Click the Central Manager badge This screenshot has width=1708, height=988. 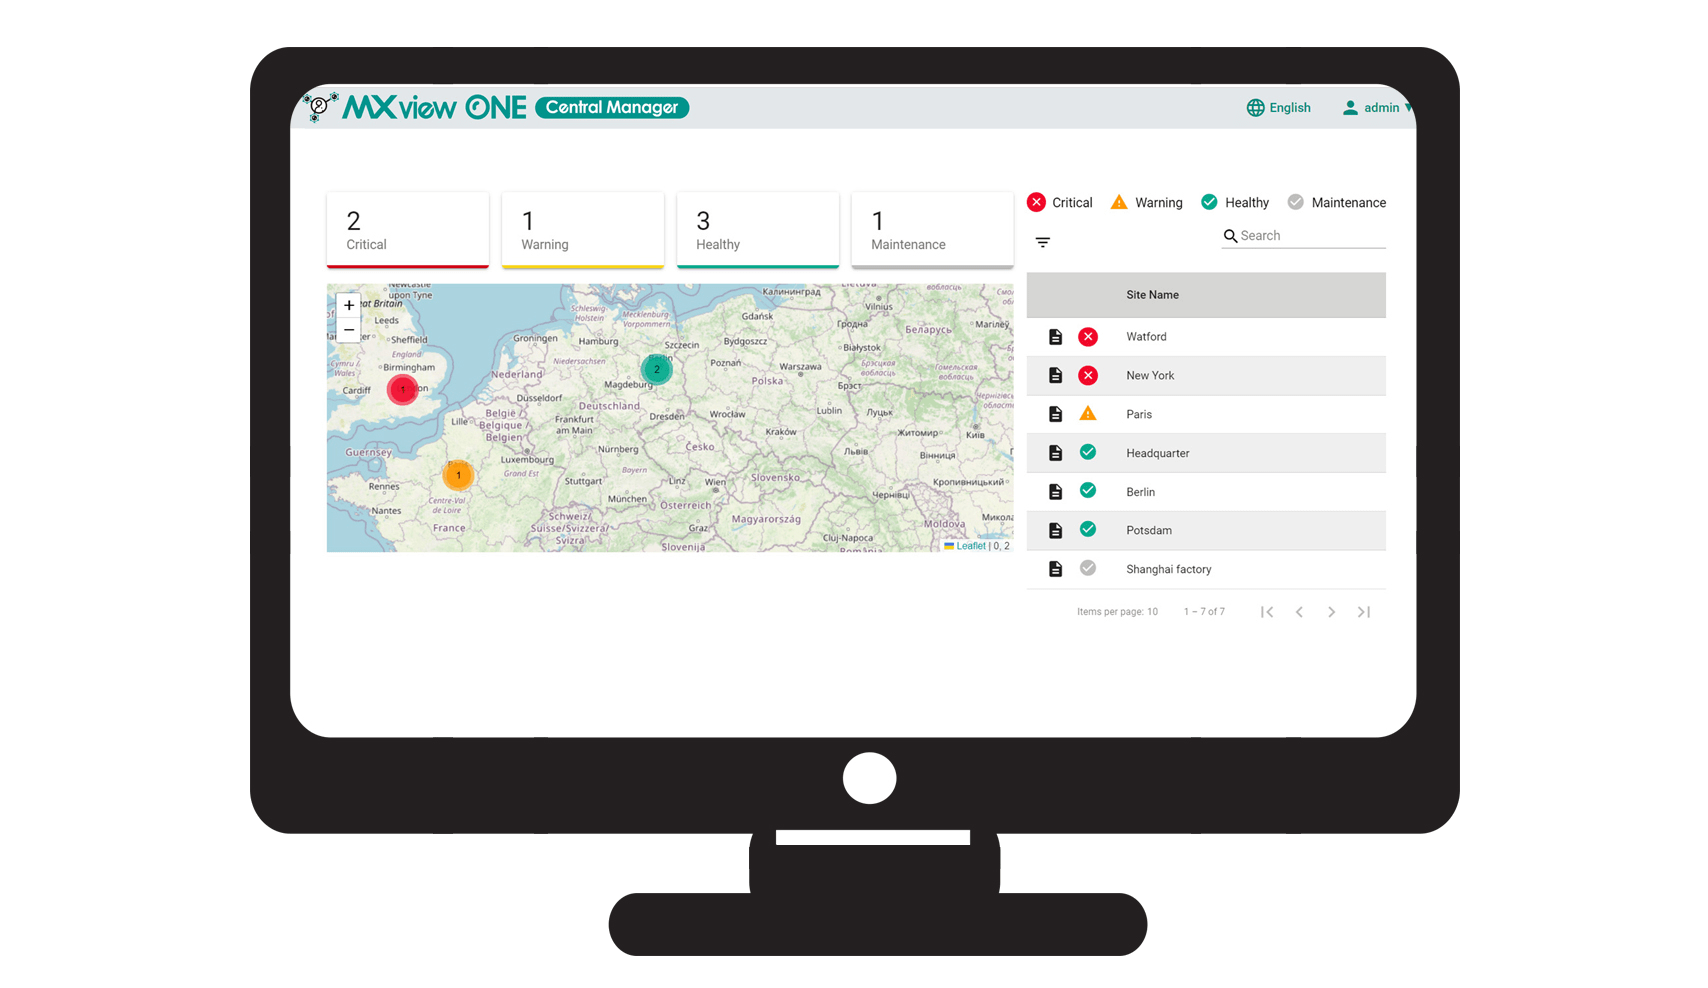[x=612, y=107]
